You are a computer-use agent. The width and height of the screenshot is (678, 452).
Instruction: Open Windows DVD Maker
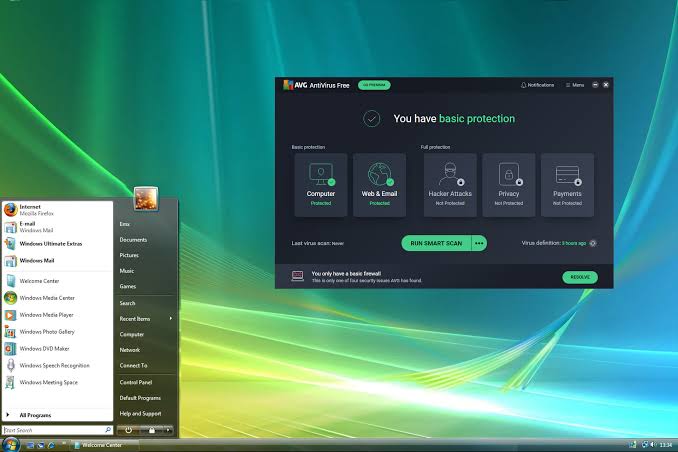57,349
